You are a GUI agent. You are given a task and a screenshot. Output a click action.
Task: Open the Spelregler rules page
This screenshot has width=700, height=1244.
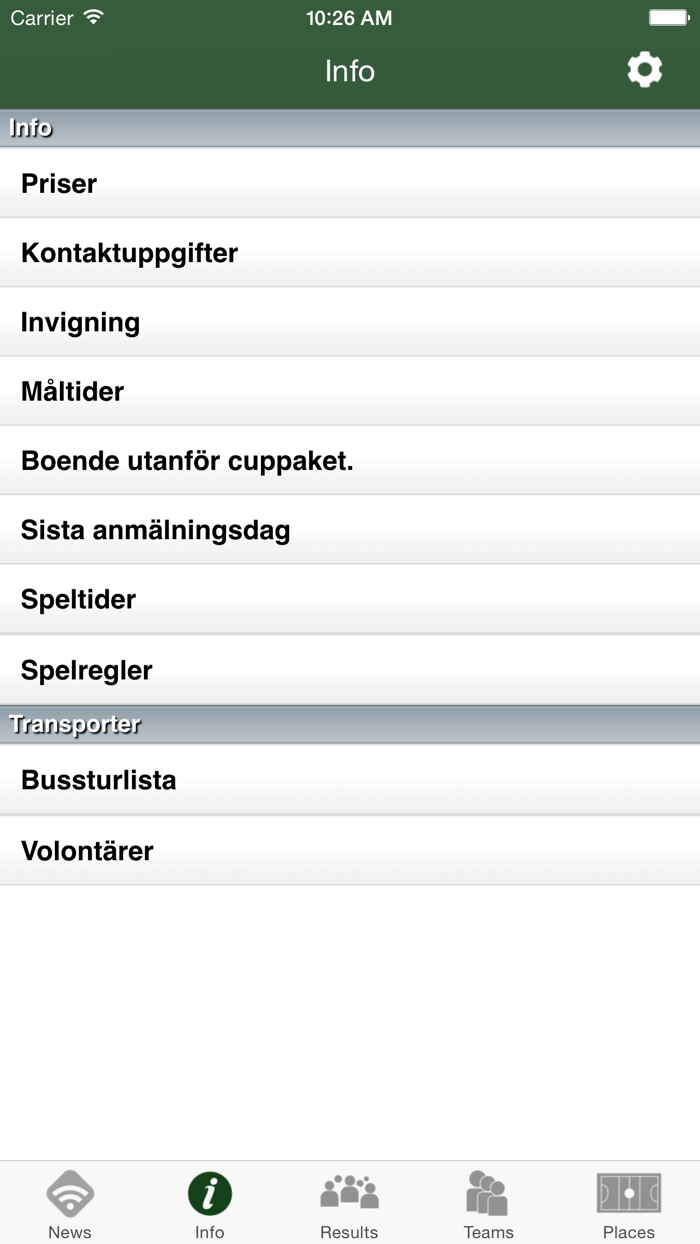coord(350,669)
